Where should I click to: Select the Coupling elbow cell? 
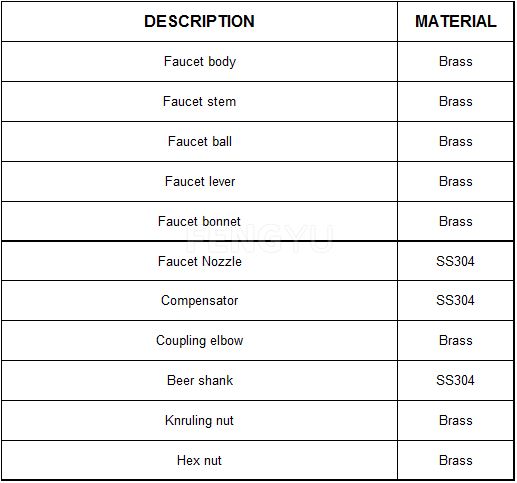[x=199, y=341]
